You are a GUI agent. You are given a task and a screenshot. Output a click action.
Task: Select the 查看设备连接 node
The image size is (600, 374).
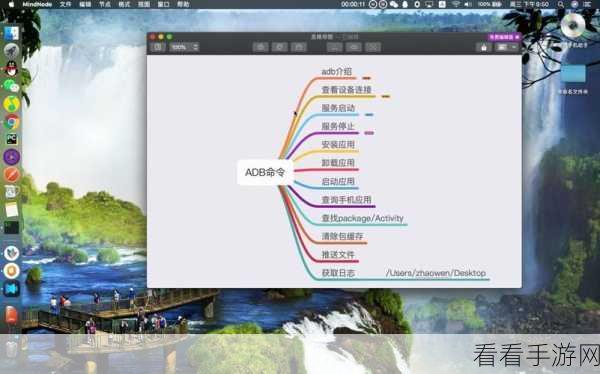[346, 90]
